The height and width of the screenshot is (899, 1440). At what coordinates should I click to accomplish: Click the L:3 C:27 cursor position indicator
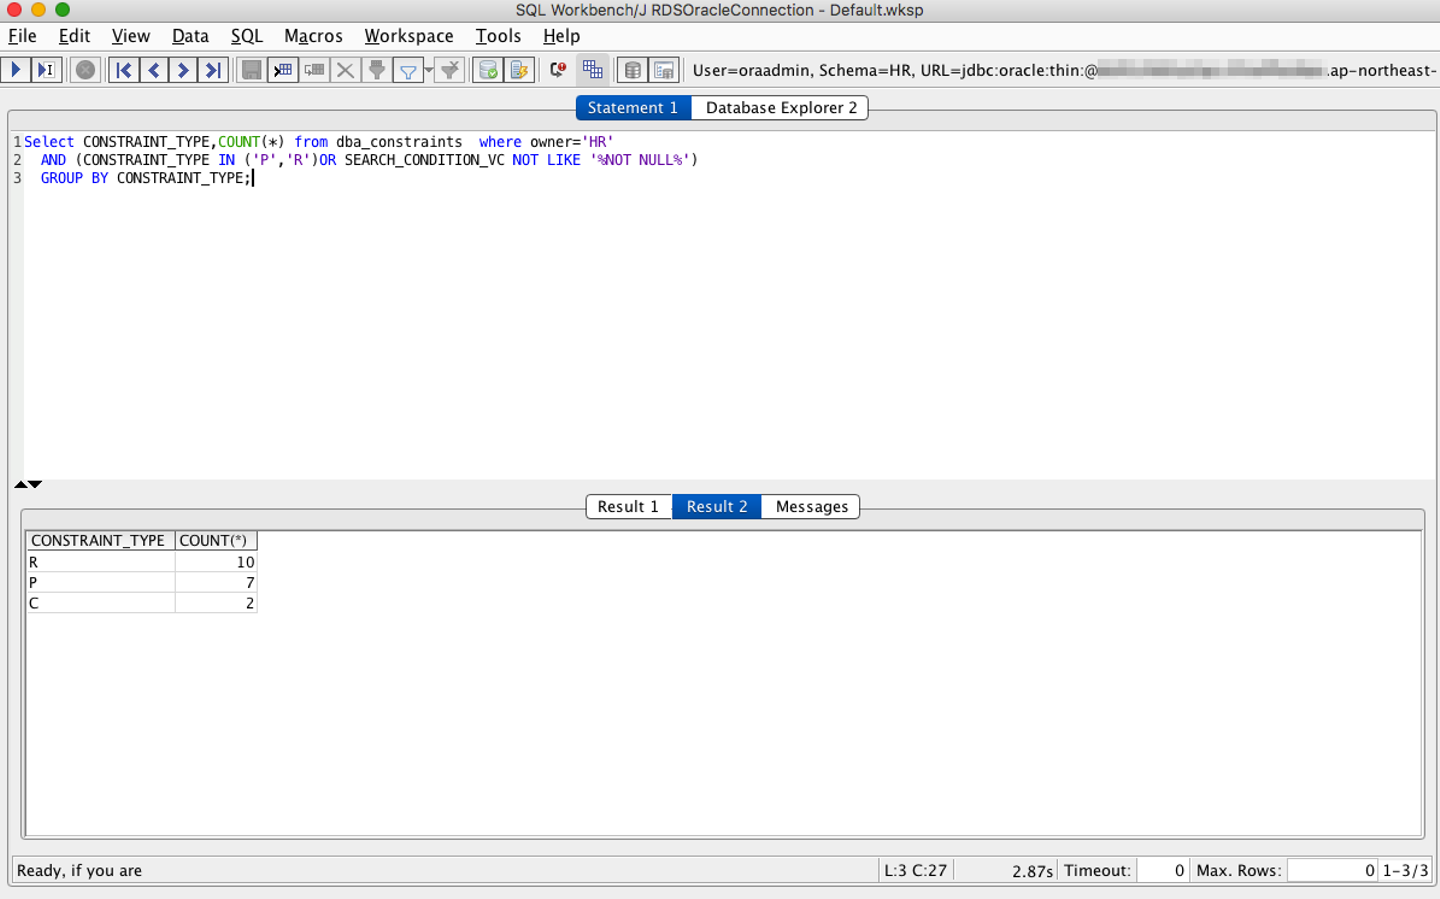(x=915, y=871)
